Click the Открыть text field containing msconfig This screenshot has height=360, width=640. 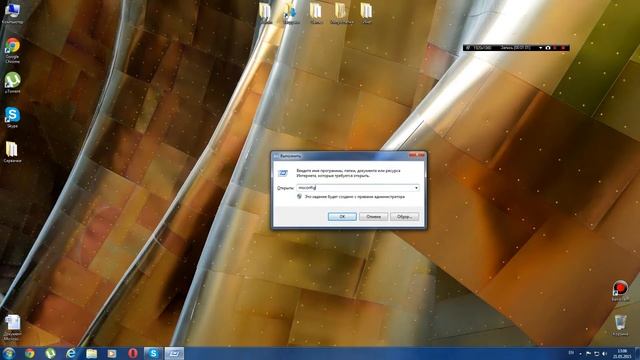355,188
